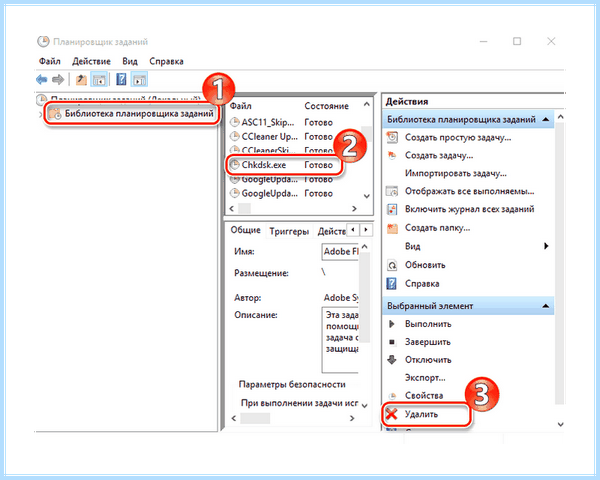Click actions pane scroll-down arrow
The width and height of the screenshot is (600, 480).
[x=561, y=424]
